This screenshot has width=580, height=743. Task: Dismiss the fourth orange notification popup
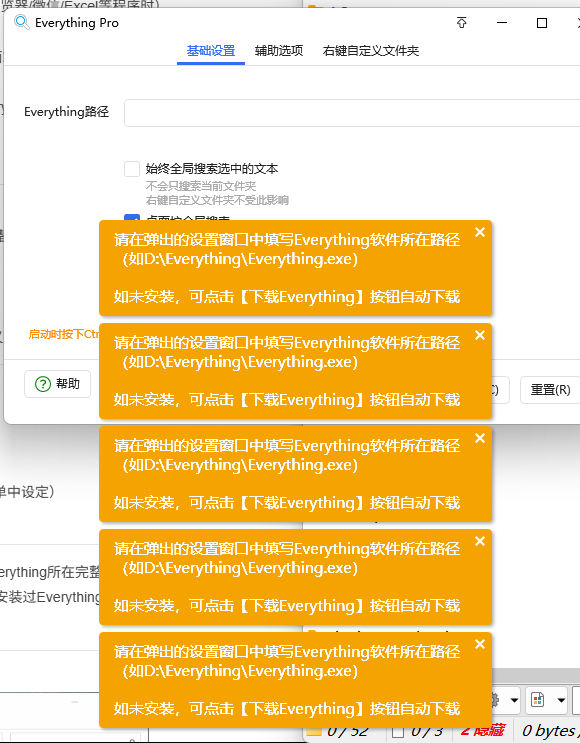point(480,541)
